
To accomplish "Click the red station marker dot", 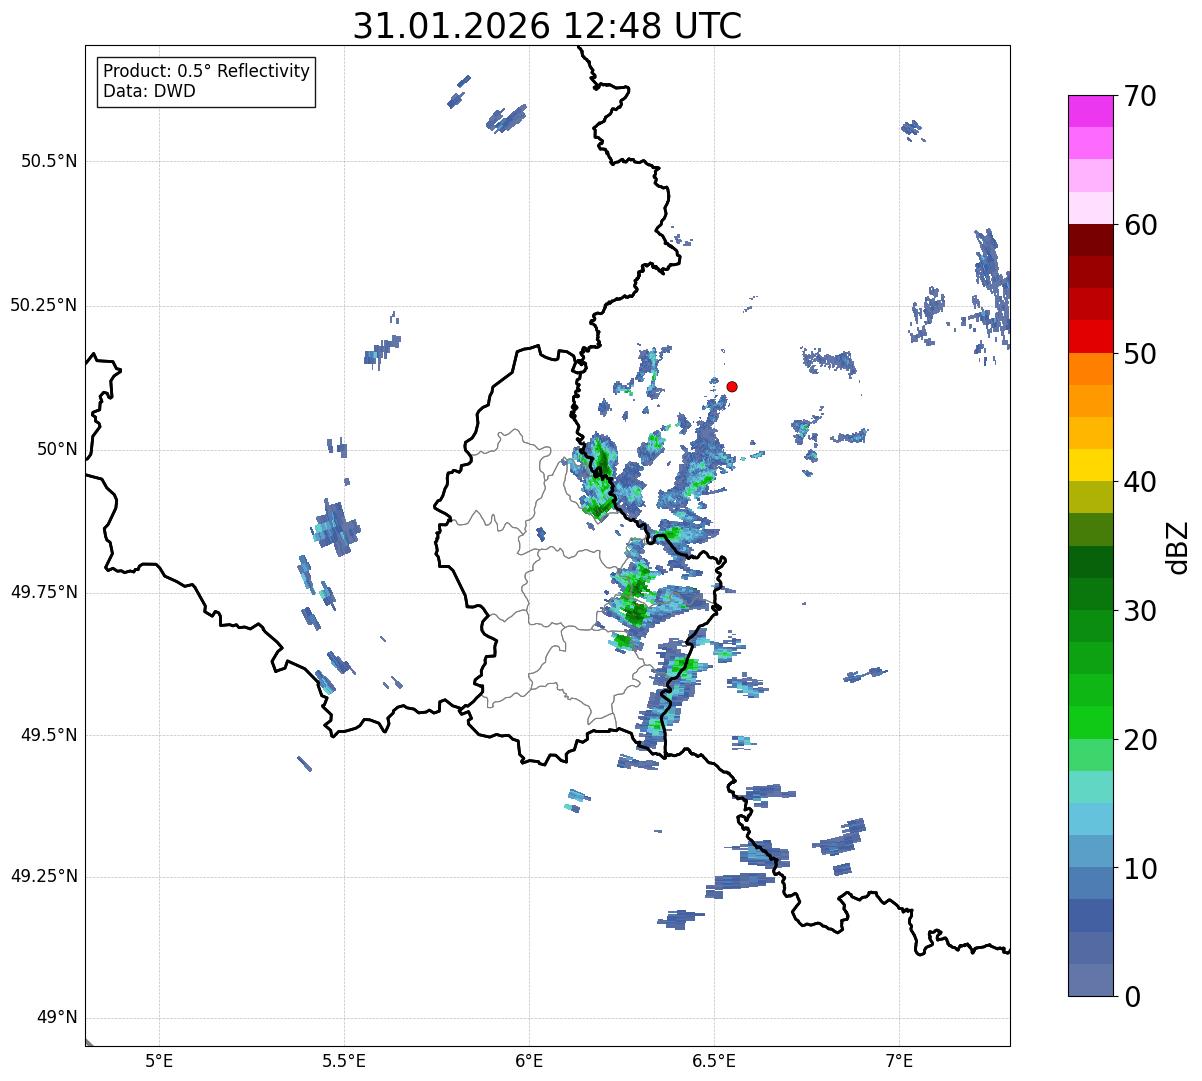I will tap(732, 386).
